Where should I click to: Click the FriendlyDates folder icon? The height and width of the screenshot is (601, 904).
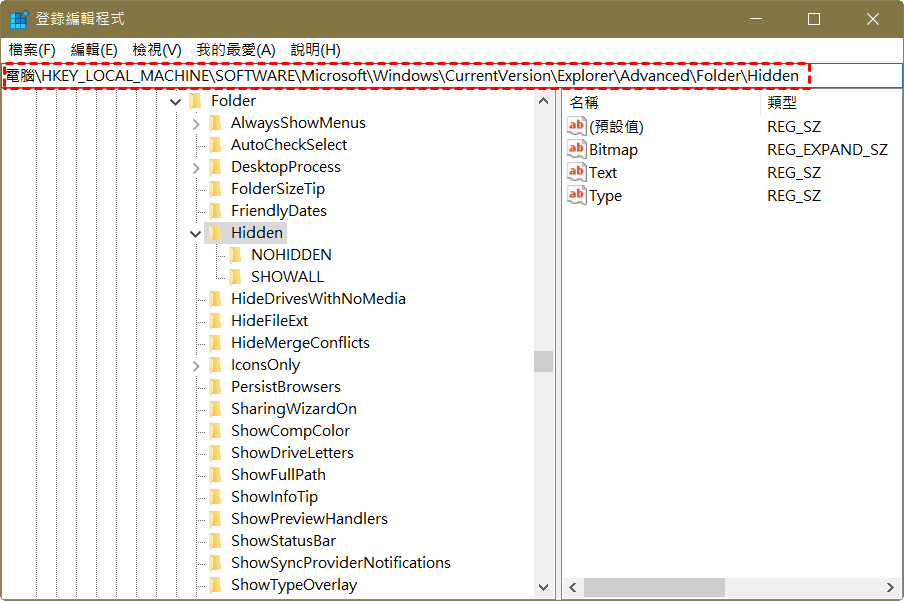tap(216, 211)
